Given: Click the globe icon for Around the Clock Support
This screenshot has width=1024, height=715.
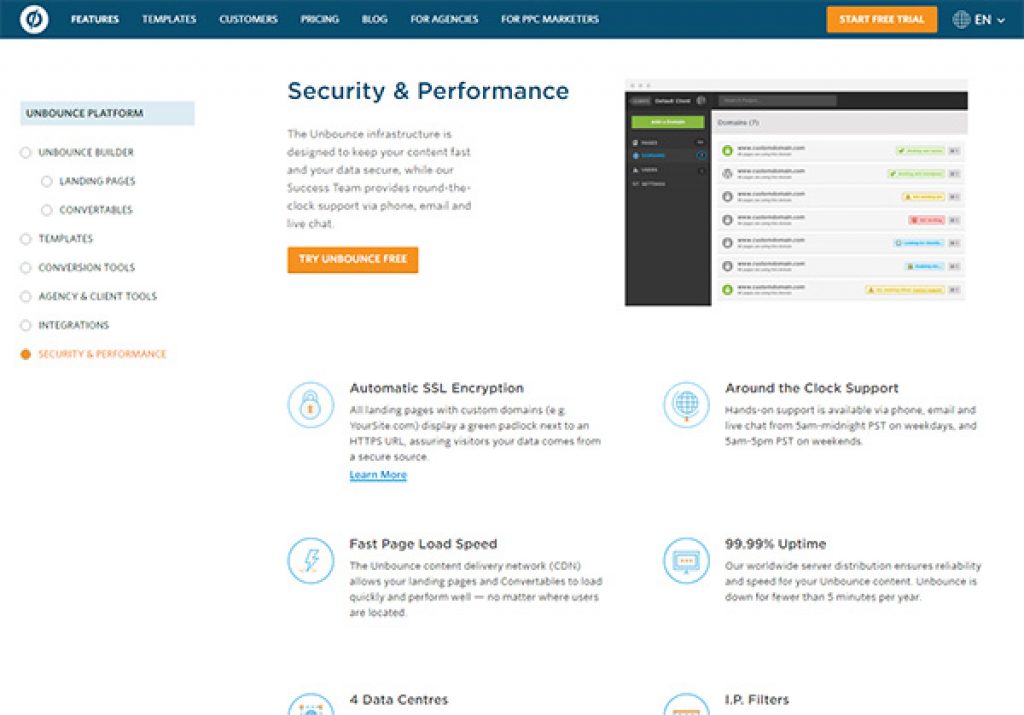Looking at the screenshot, I should pyautogui.click(x=686, y=405).
